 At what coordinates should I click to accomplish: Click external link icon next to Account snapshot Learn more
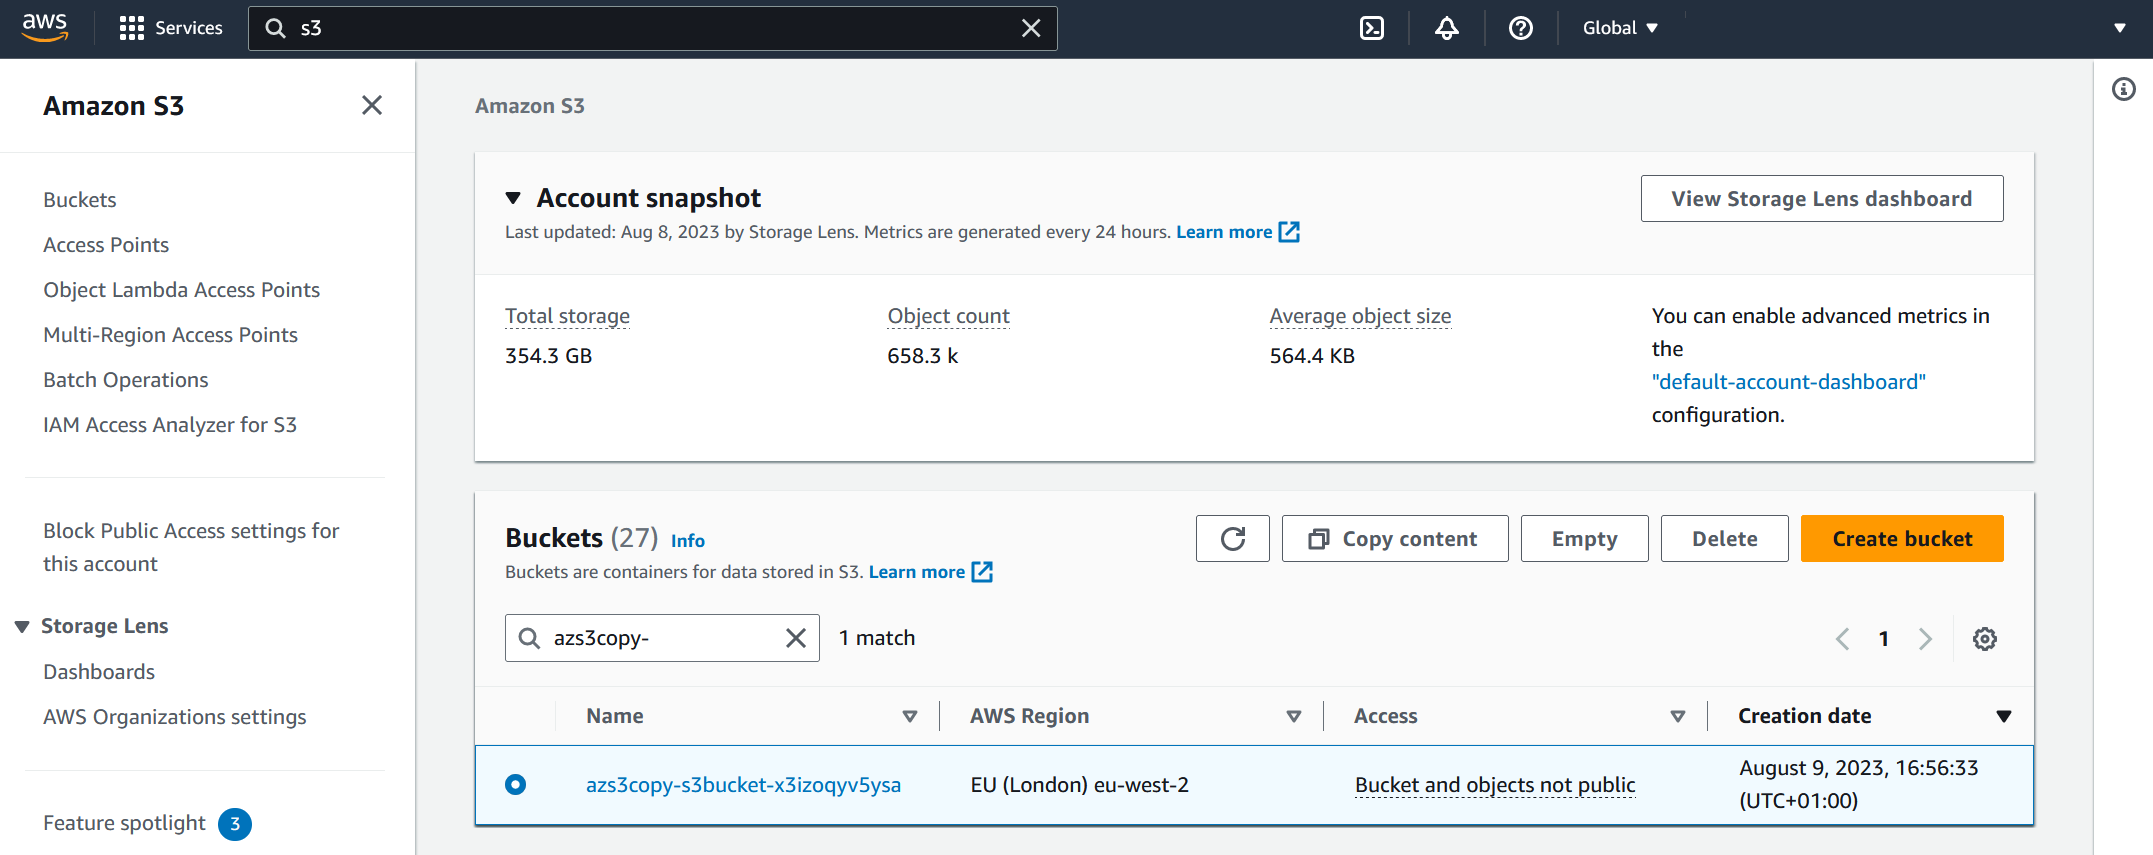click(x=1290, y=232)
